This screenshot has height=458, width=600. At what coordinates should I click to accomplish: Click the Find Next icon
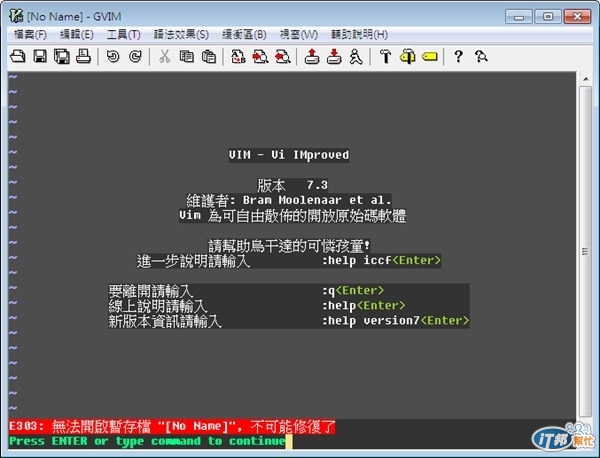point(260,57)
